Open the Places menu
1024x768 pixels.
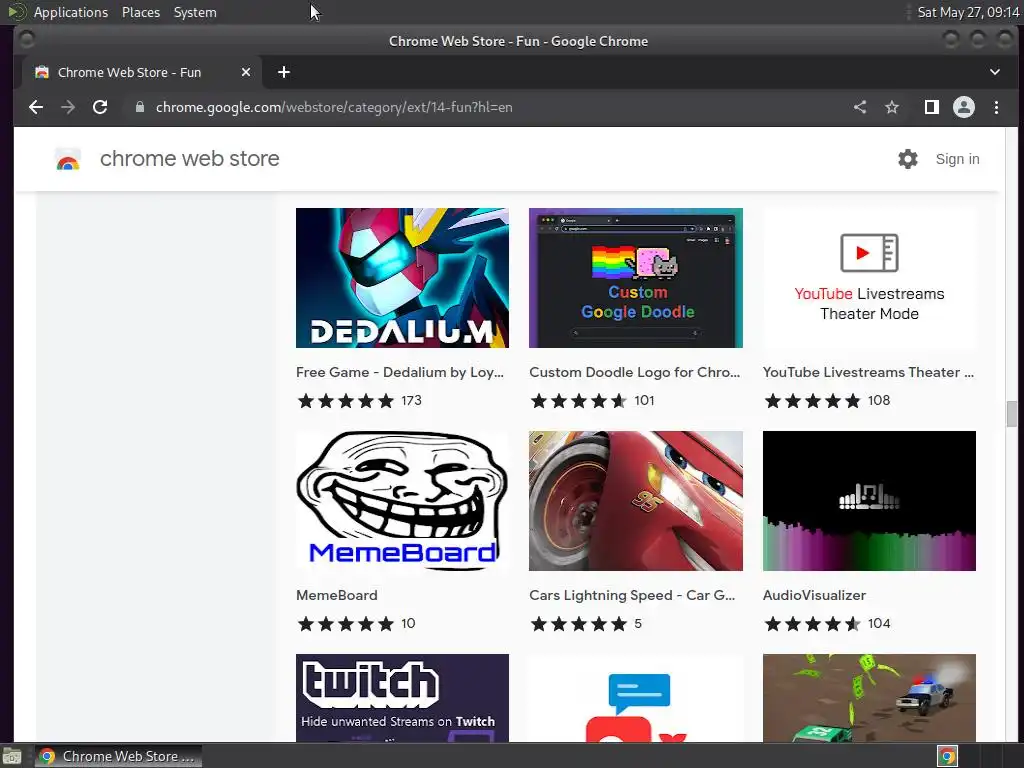[141, 12]
